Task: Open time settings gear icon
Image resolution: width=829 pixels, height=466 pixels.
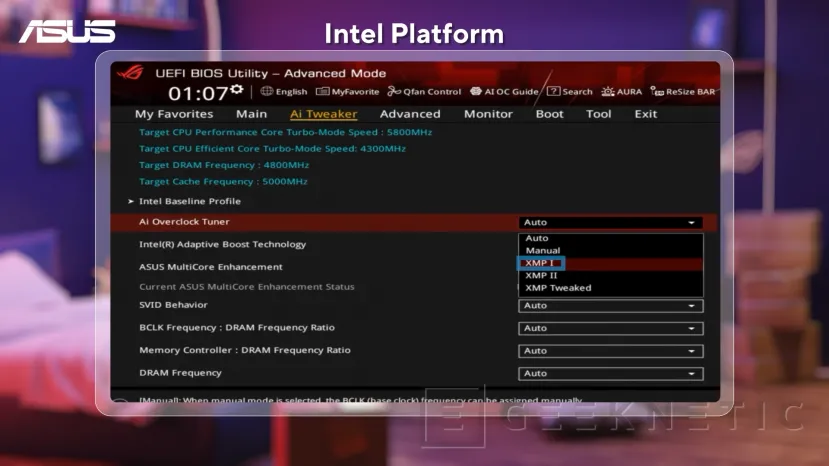Action: [x=237, y=89]
